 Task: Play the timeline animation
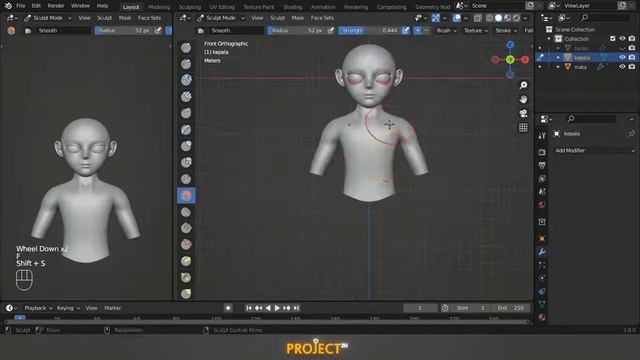click(277, 308)
